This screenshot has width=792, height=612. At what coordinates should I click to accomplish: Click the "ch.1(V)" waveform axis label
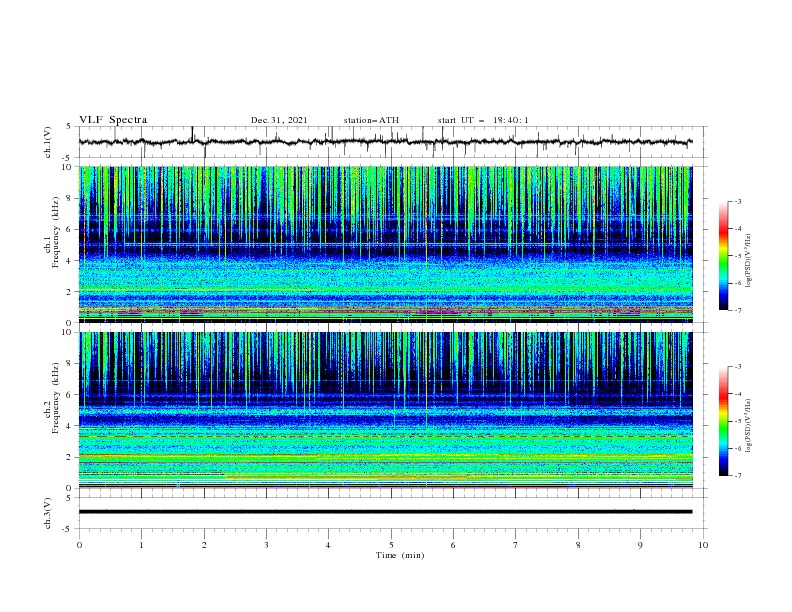[x=48, y=142]
